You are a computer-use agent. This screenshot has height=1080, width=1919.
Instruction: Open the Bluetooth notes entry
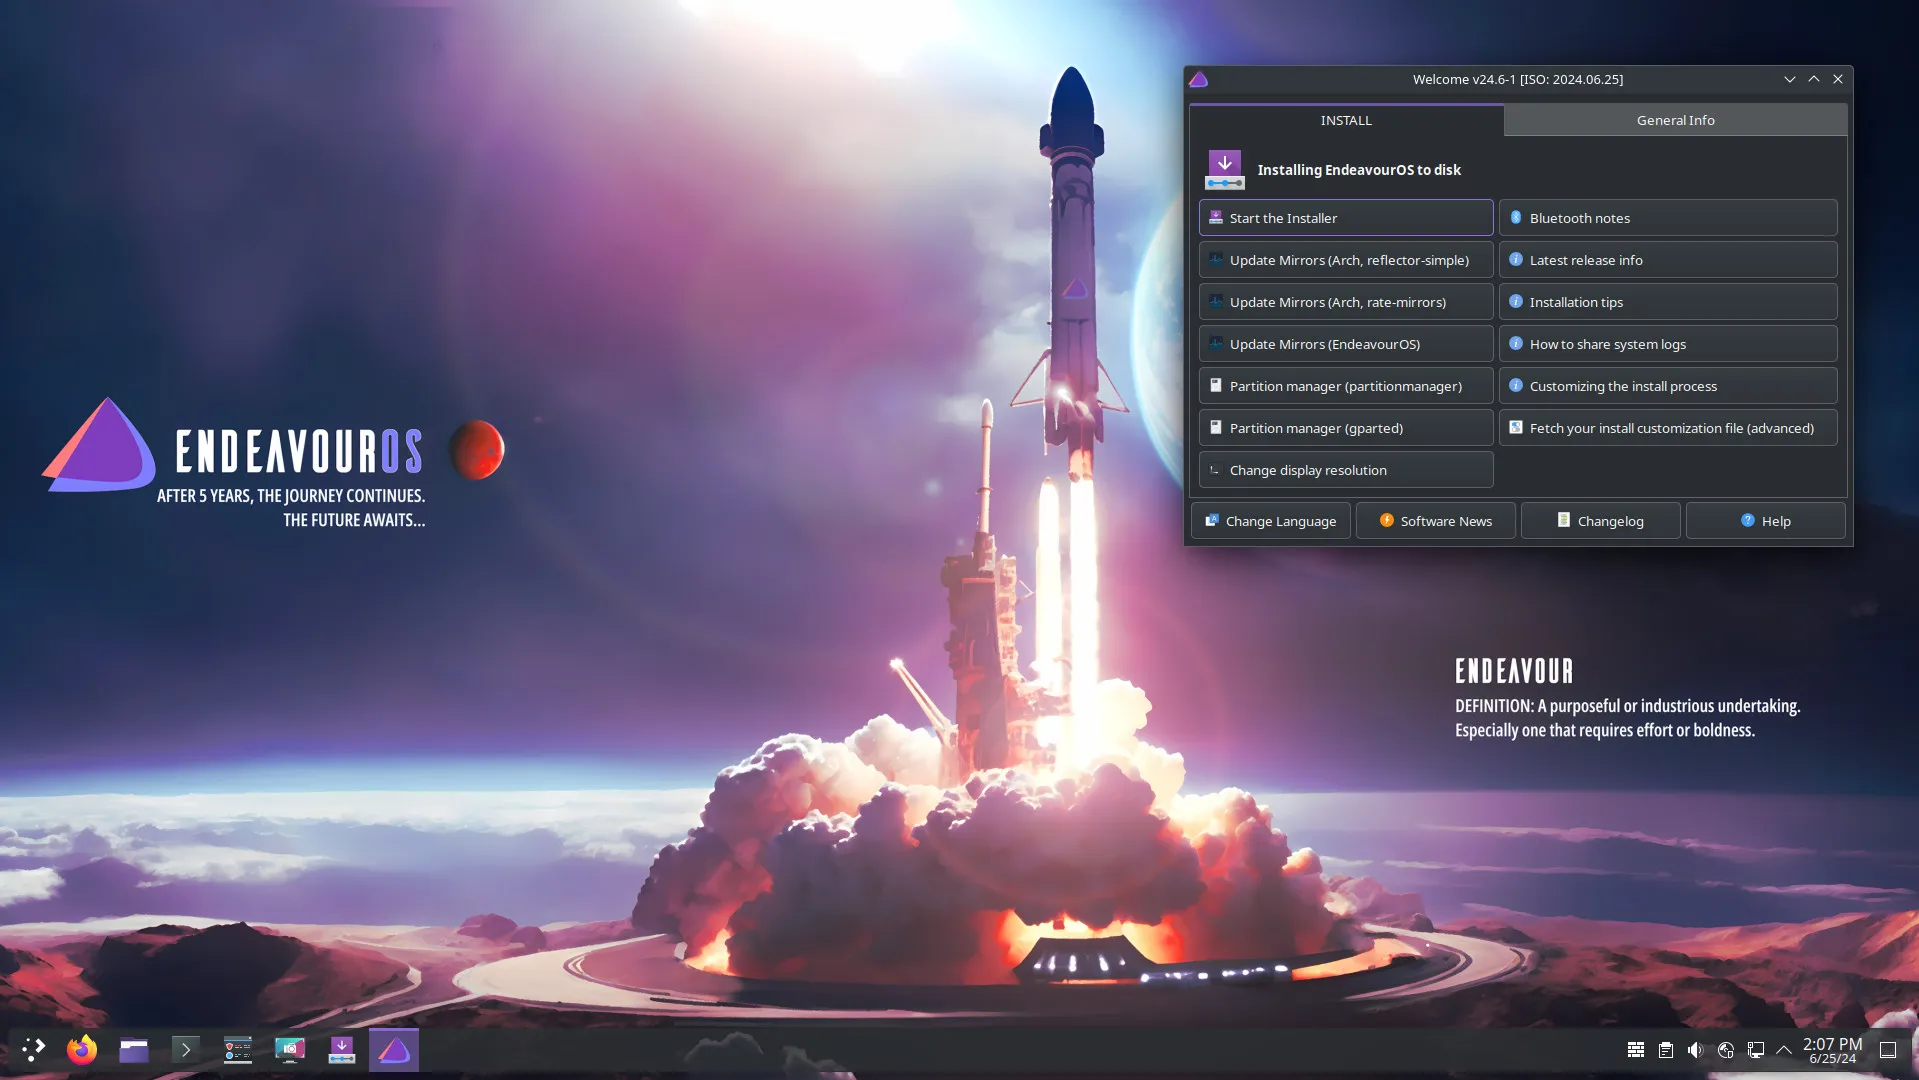point(1667,218)
